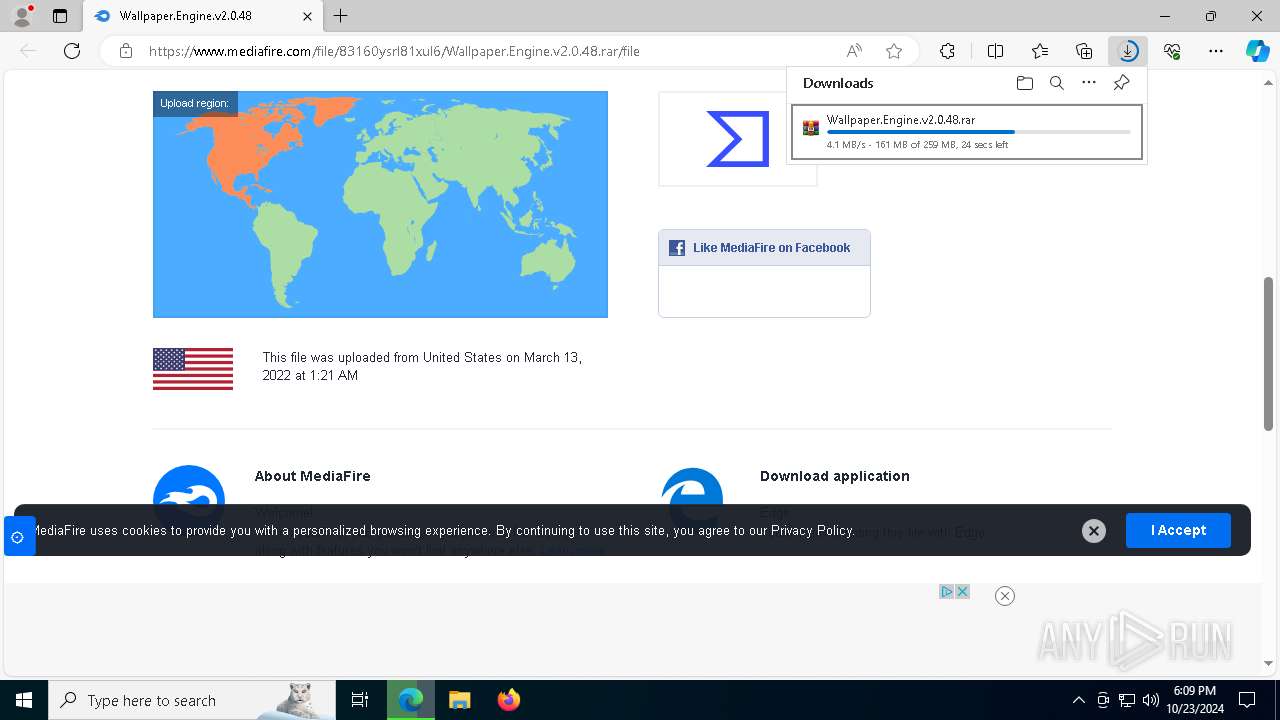1280x720 pixels.
Task: Open Collections panel
Action: point(1084,51)
